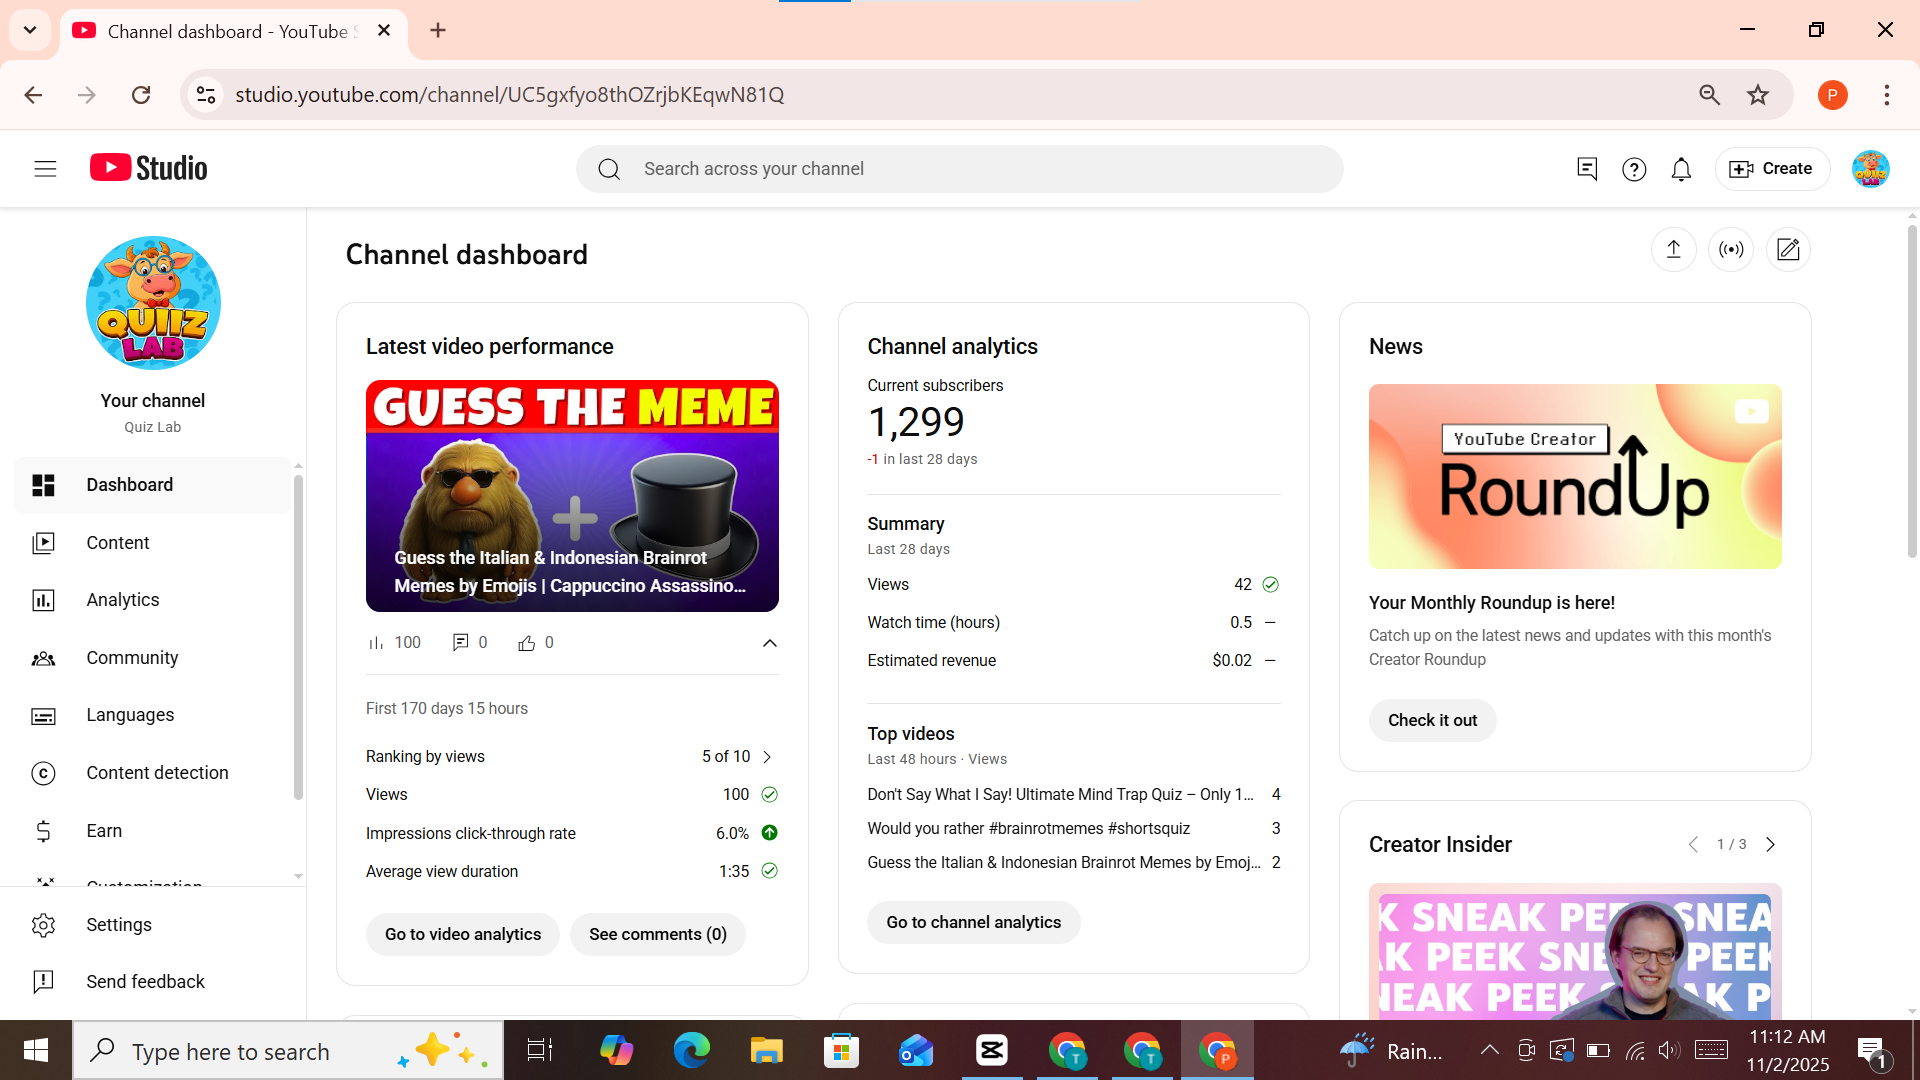The width and height of the screenshot is (1920, 1080).
Task: Click Check it out for Monthly Roundup
Action: [1431, 720]
